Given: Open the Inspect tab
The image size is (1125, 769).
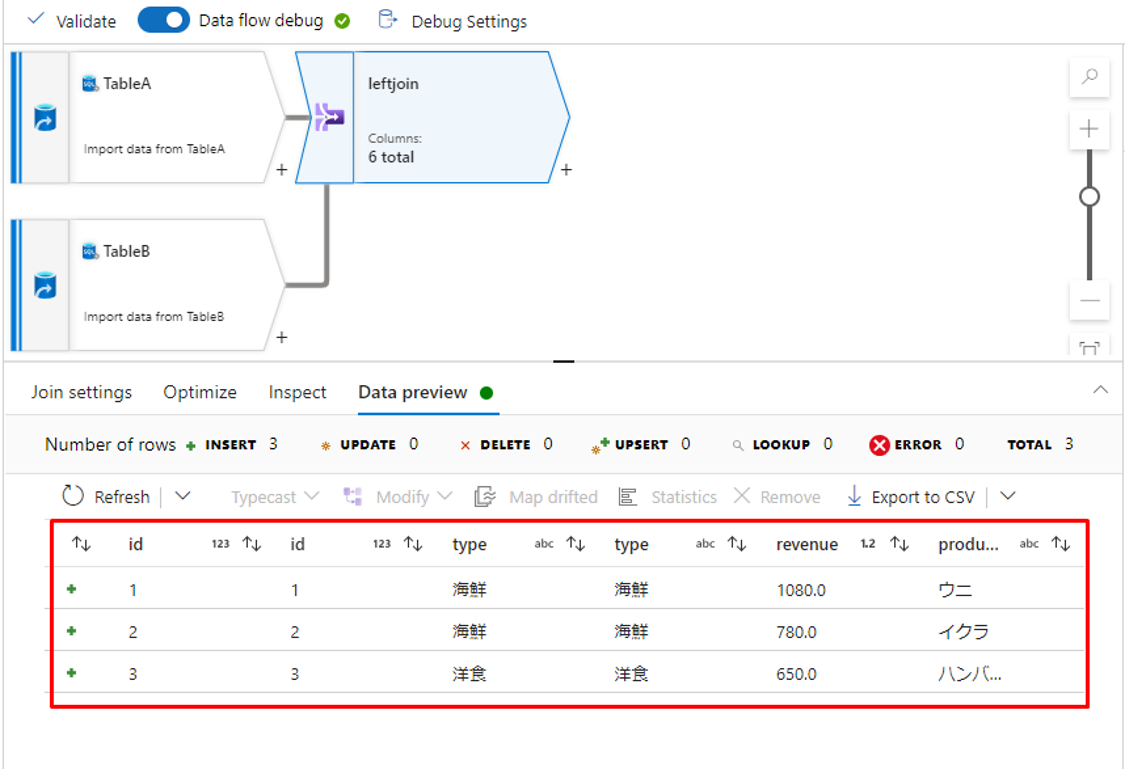Looking at the screenshot, I should 297,392.
